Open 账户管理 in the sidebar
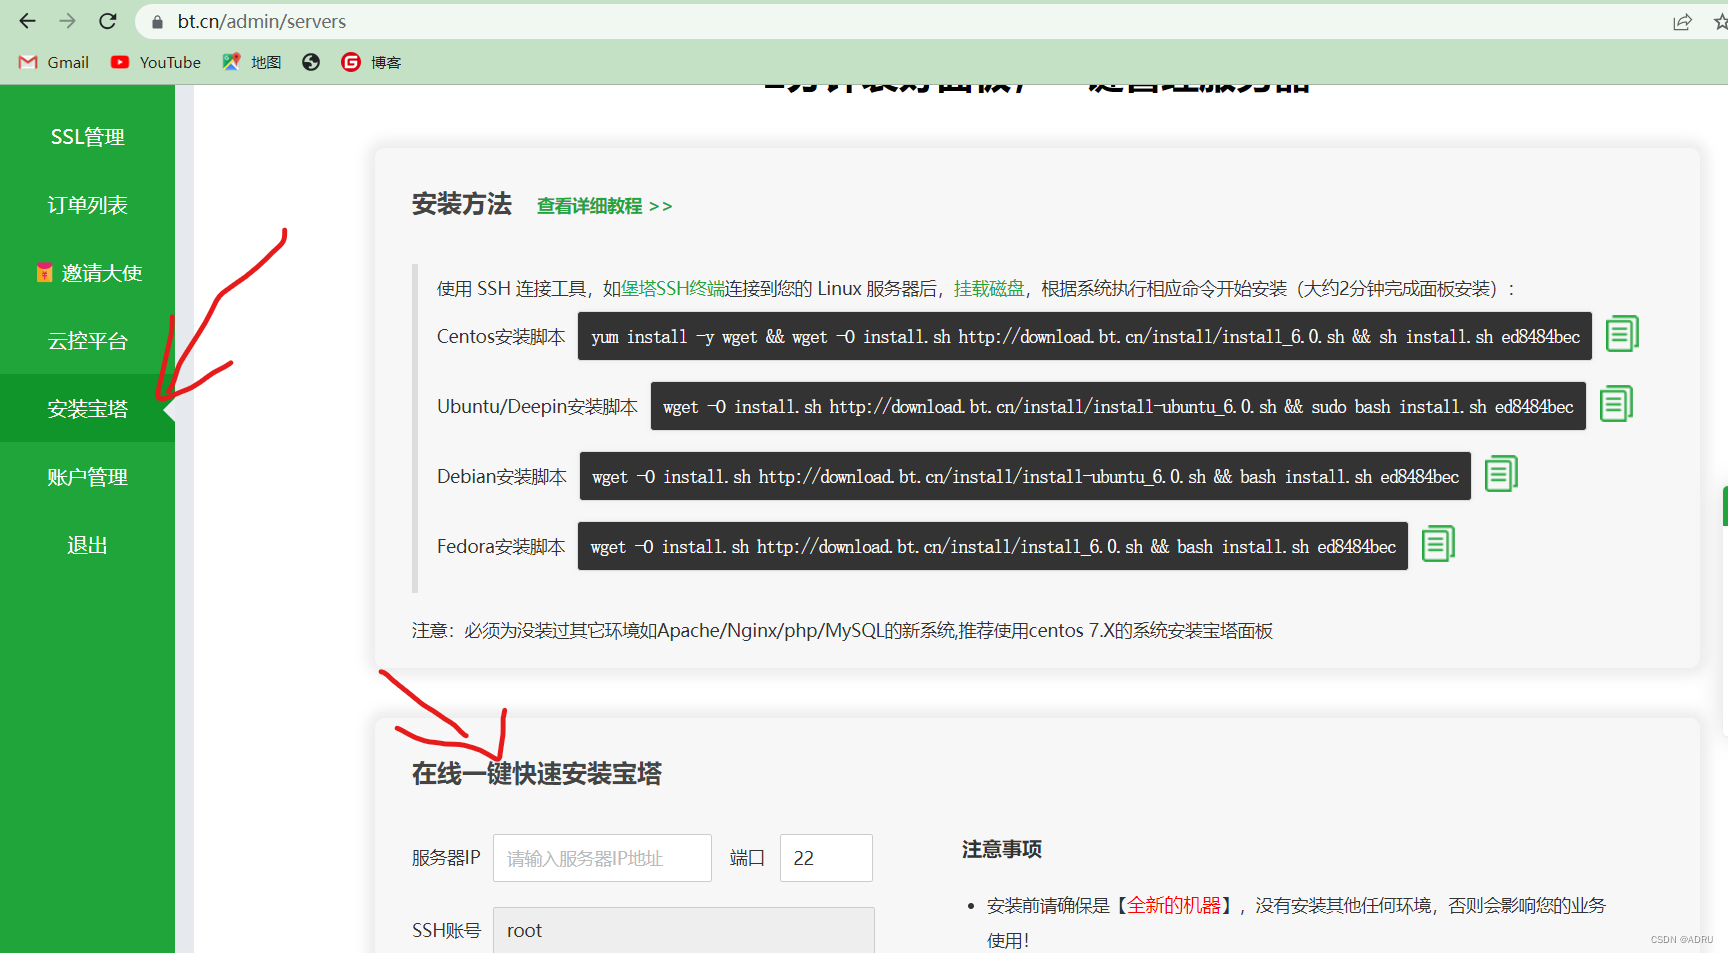This screenshot has width=1728, height=953. point(87,477)
